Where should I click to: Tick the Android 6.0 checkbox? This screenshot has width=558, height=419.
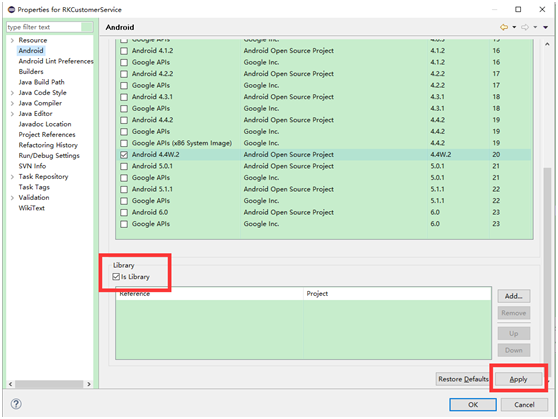click(x=124, y=213)
